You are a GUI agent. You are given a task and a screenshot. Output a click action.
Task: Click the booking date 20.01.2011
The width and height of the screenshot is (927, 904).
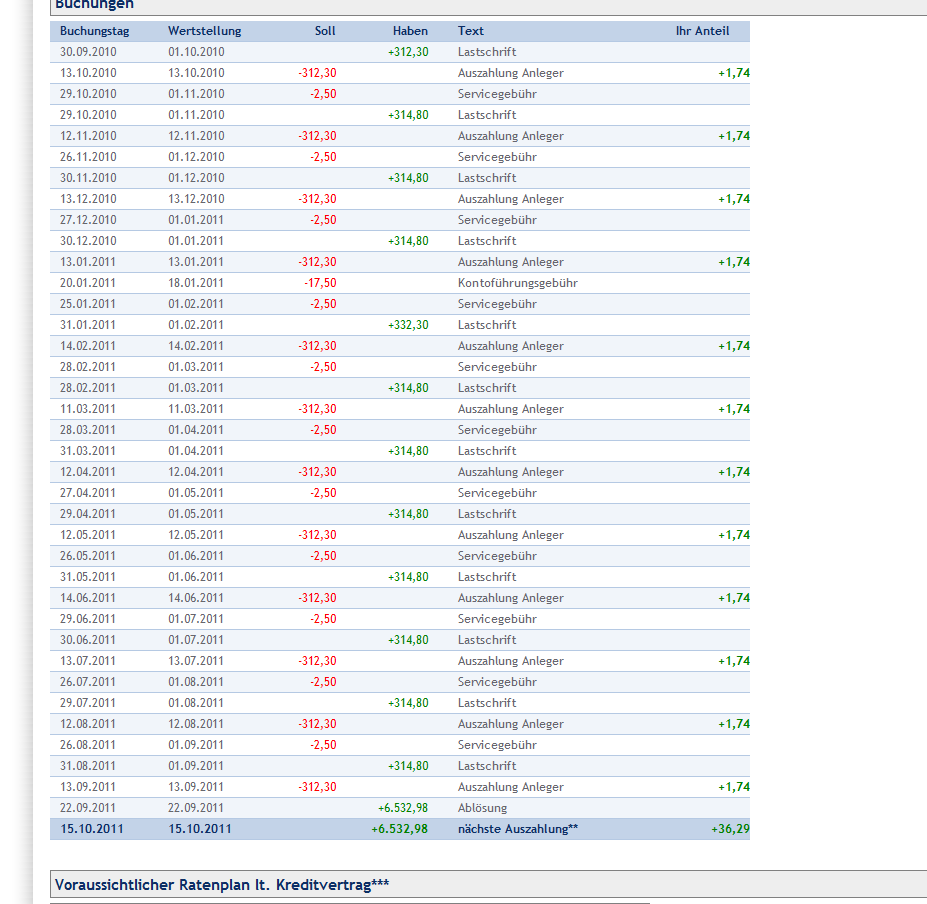point(88,283)
